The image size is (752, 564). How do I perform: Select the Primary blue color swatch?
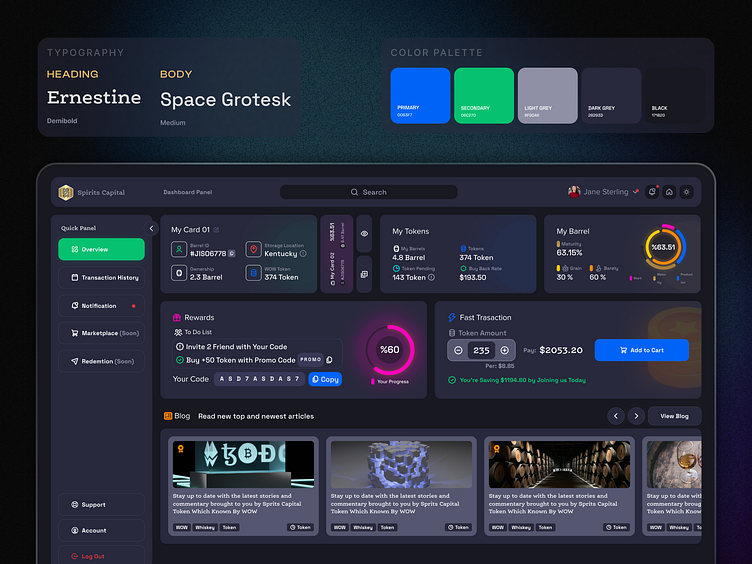(420, 95)
